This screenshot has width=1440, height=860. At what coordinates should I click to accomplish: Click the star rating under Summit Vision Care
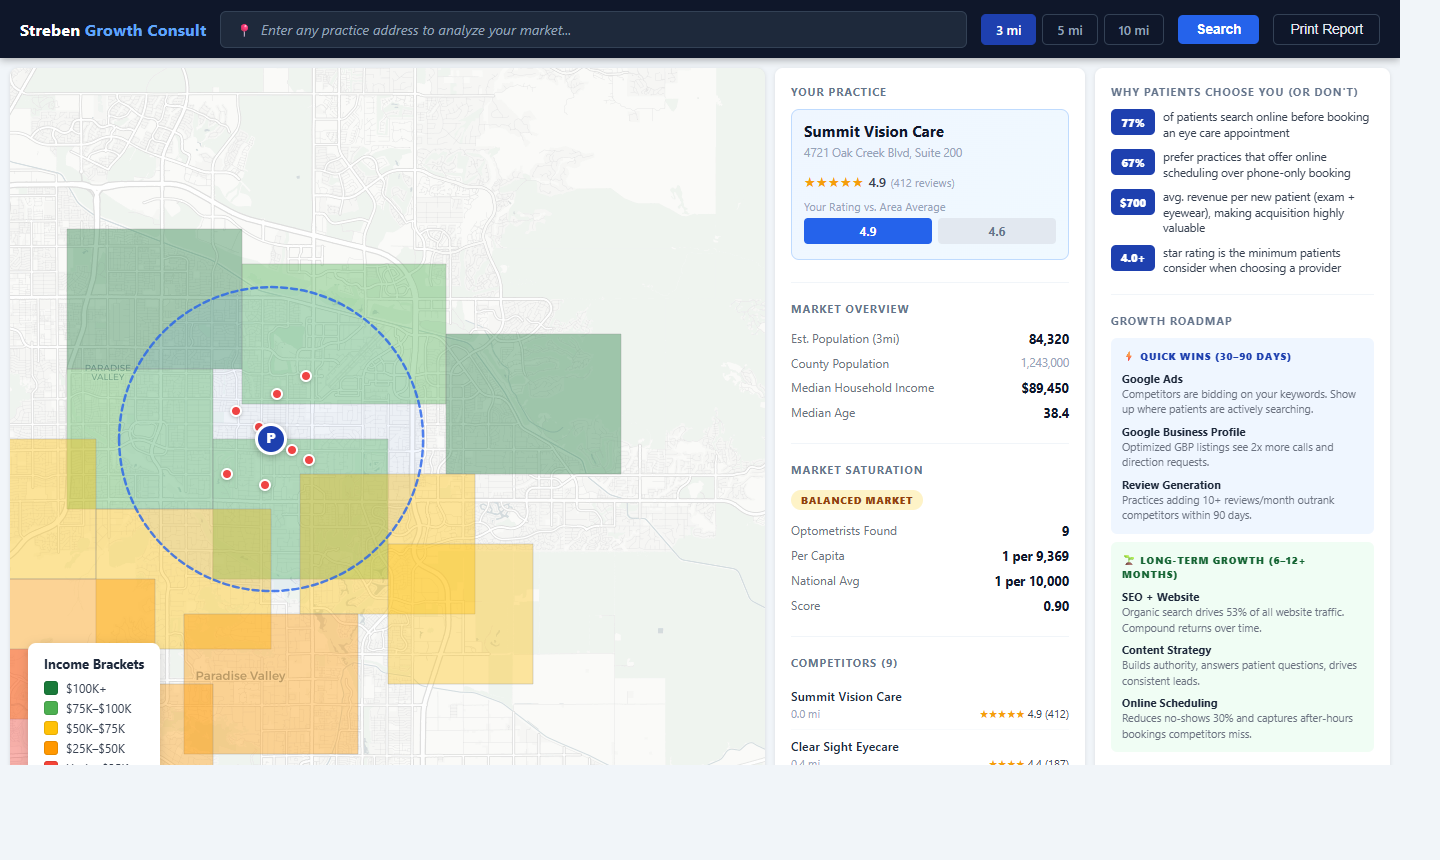[x=832, y=182]
